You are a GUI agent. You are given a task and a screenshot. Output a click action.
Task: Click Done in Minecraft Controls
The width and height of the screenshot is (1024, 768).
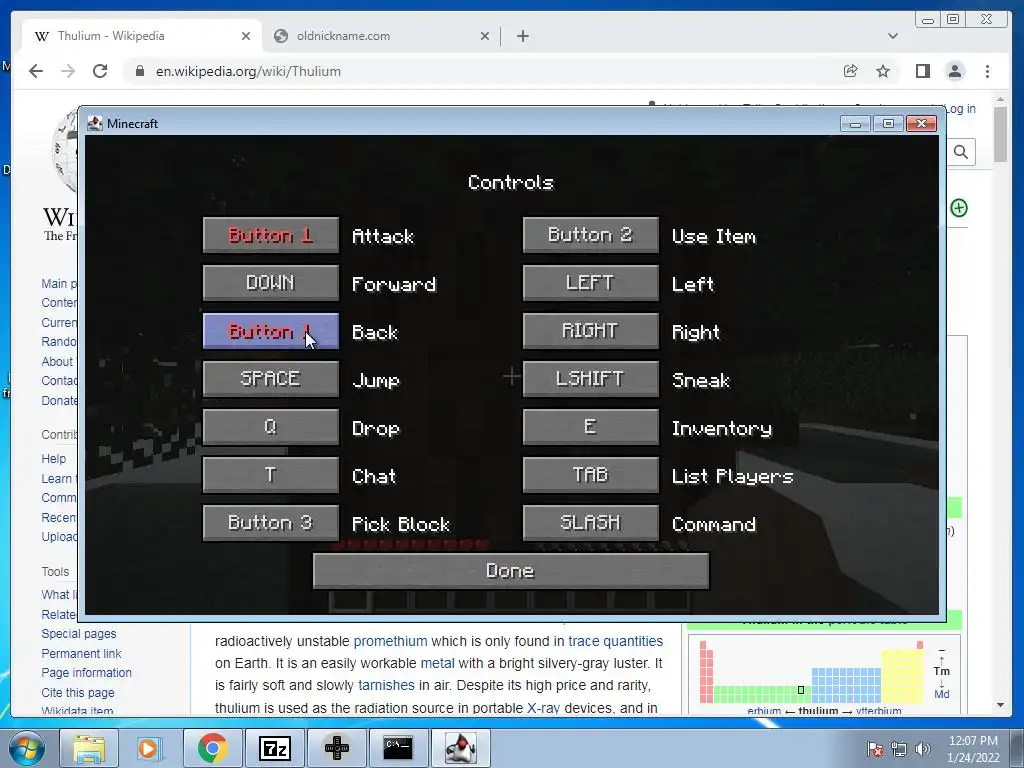point(511,571)
